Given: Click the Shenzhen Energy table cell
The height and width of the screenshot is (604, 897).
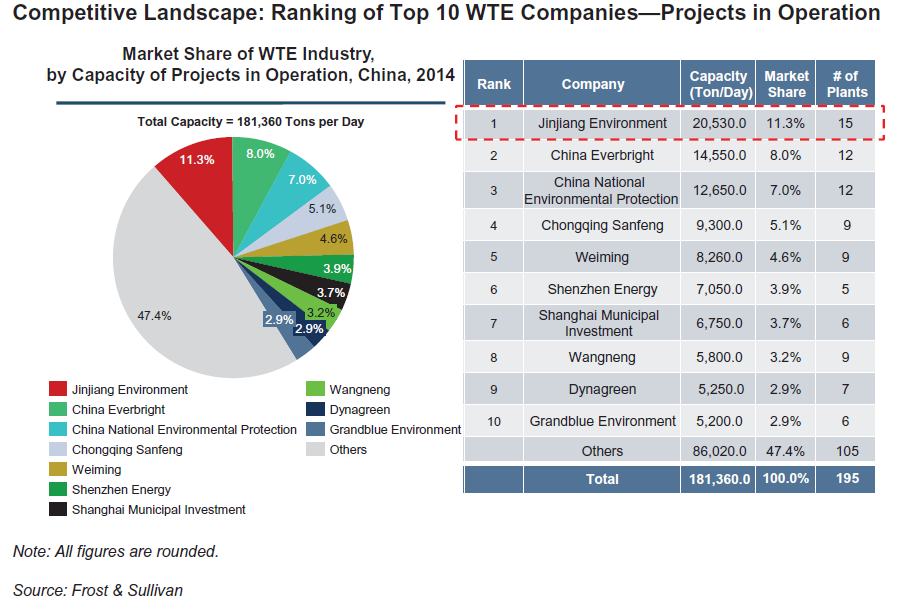Looking at the screenshot, I should click(x=602, y=289).
